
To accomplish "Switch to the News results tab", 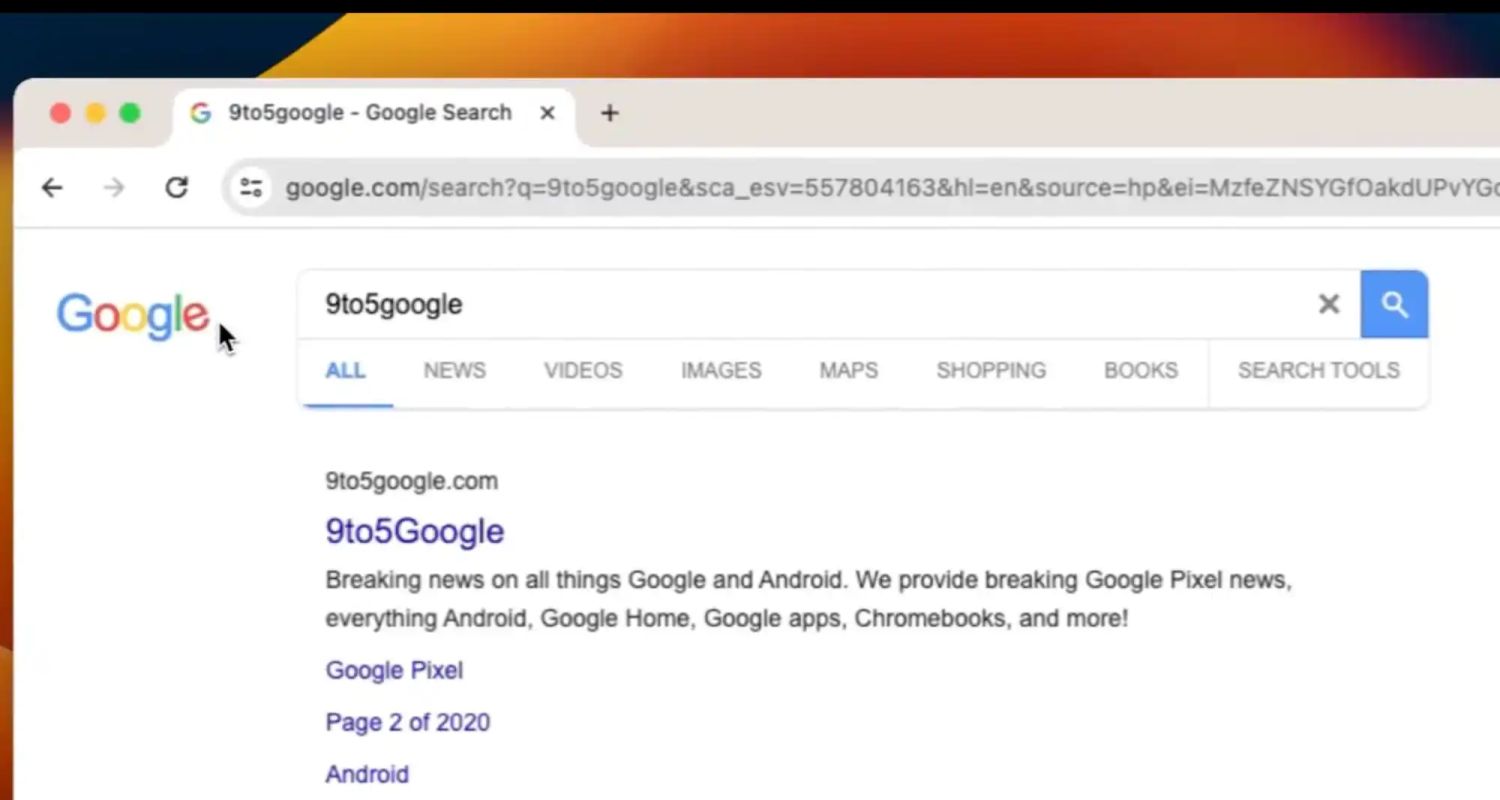I will tap(454, 371).
